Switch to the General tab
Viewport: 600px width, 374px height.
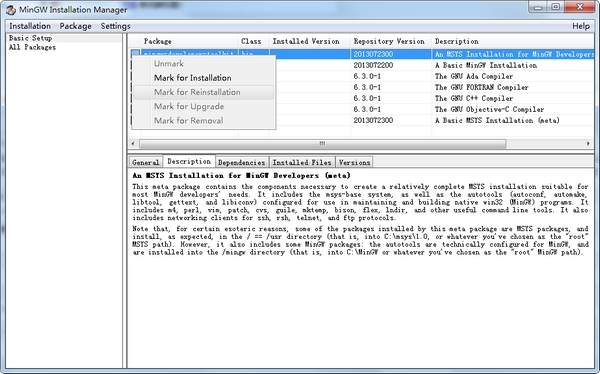[x=145, y=162]
